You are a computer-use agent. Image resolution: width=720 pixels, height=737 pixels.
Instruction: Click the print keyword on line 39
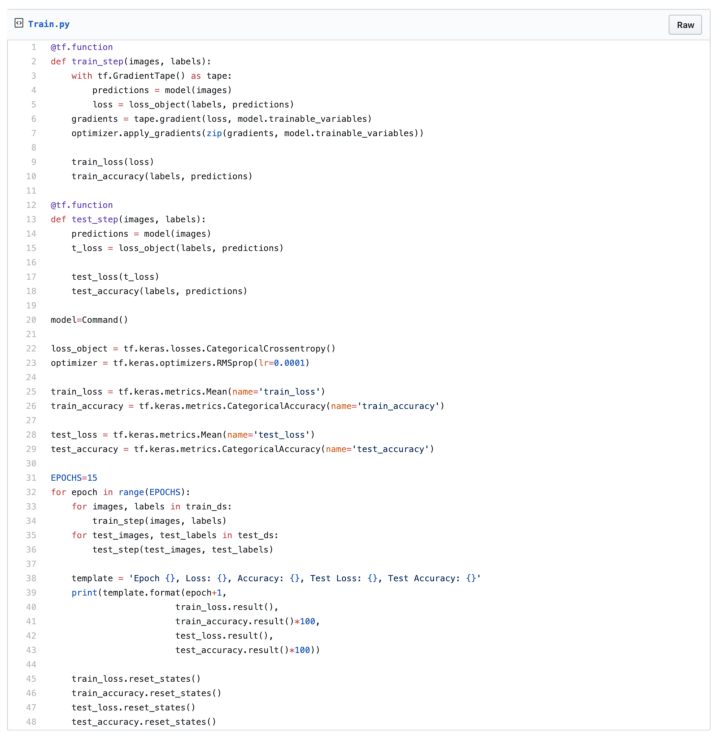[85, 593]
